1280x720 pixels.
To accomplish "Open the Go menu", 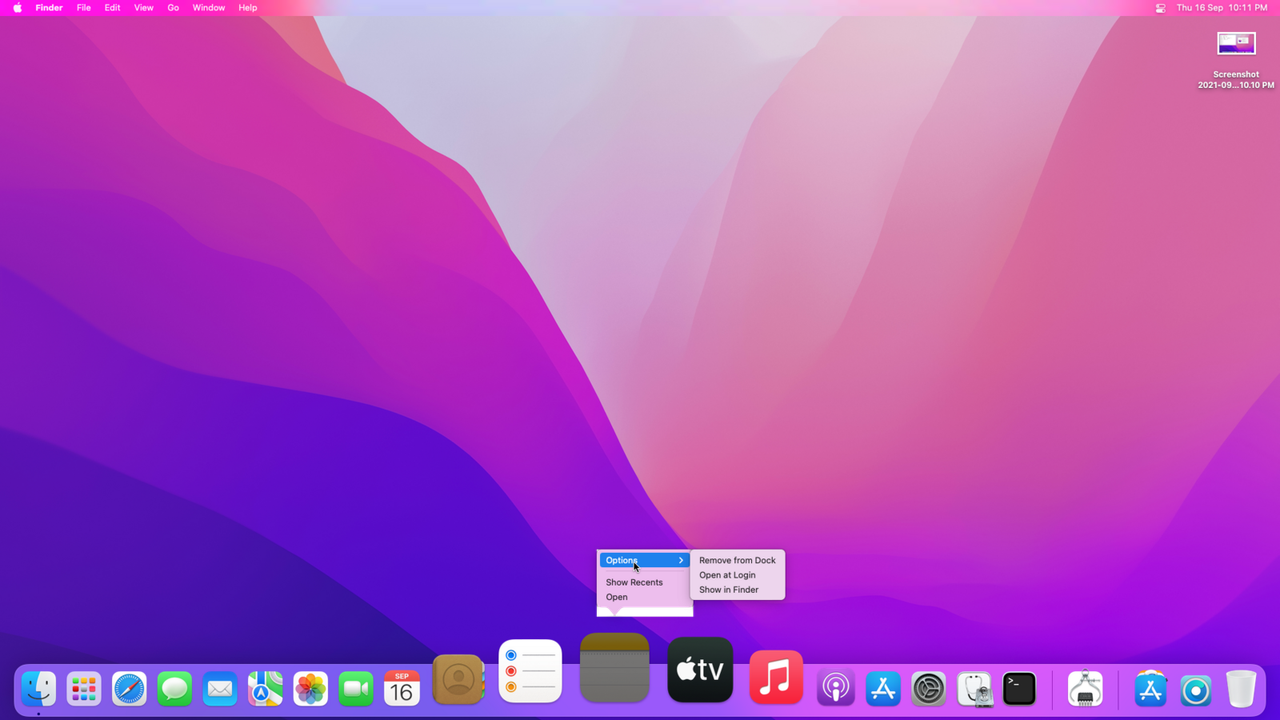I will pos(173,8).
